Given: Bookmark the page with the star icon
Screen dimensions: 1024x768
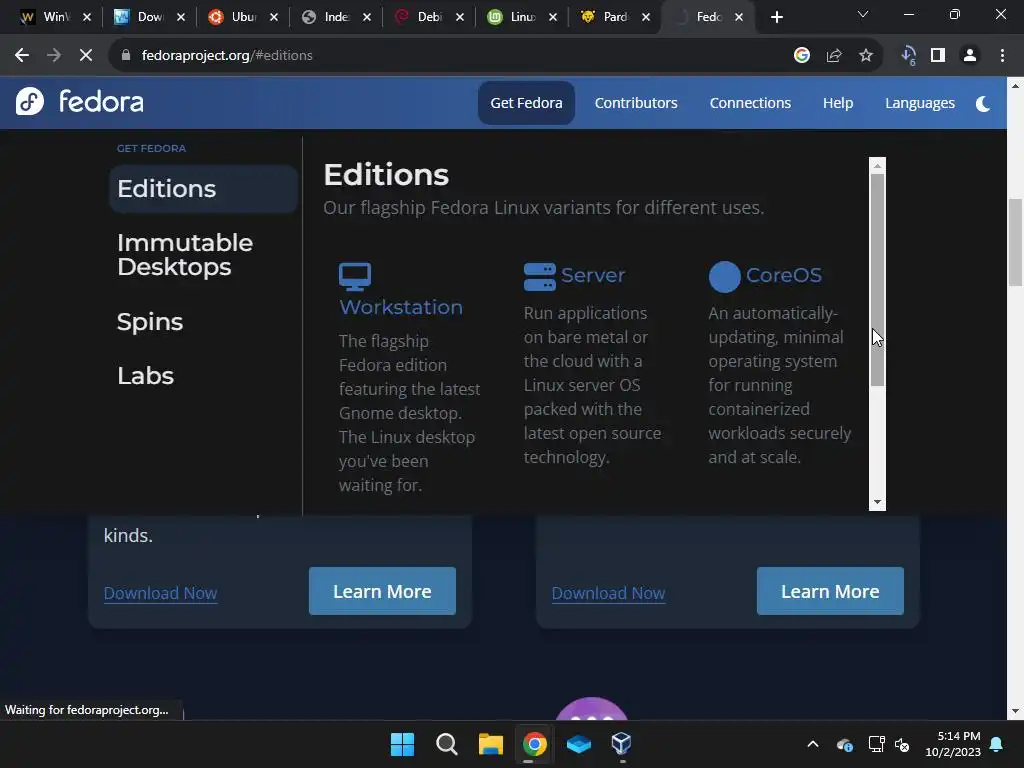Looking at the screenshot, I should click(x=866, y=56).
